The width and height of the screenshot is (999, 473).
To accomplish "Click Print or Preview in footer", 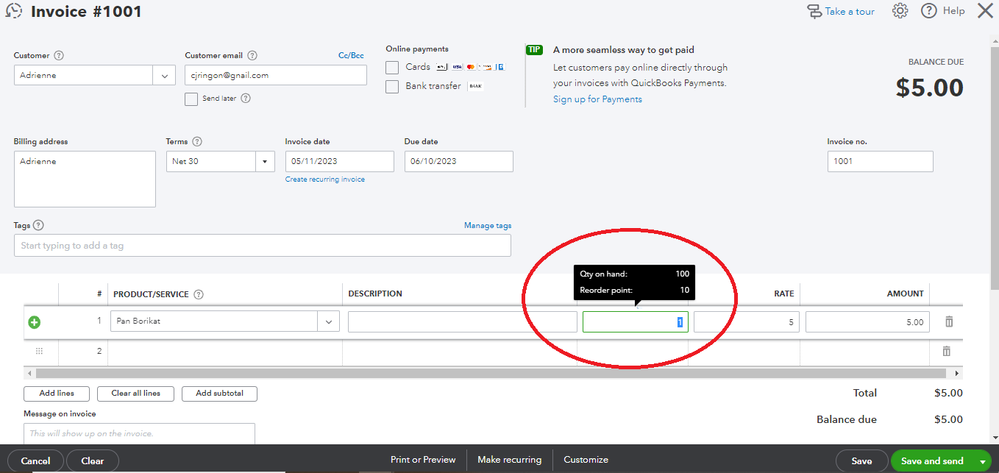I will [423, 460].
